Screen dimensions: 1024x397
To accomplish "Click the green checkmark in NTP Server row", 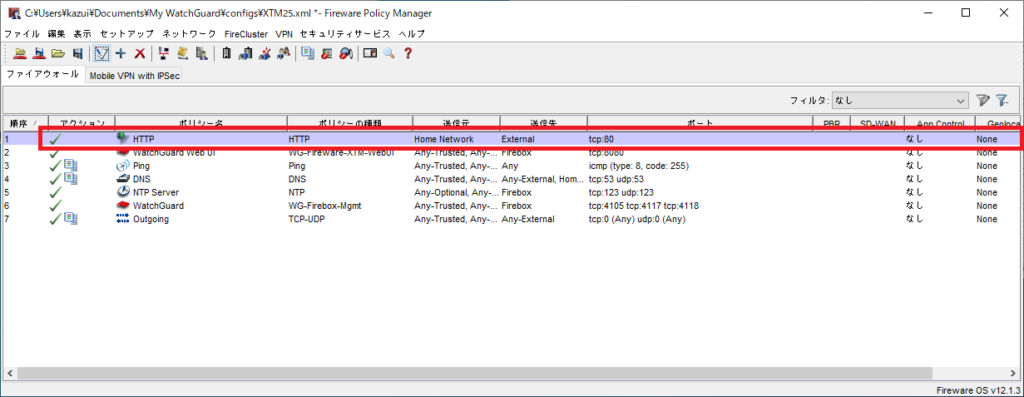I will coord(56,193).
